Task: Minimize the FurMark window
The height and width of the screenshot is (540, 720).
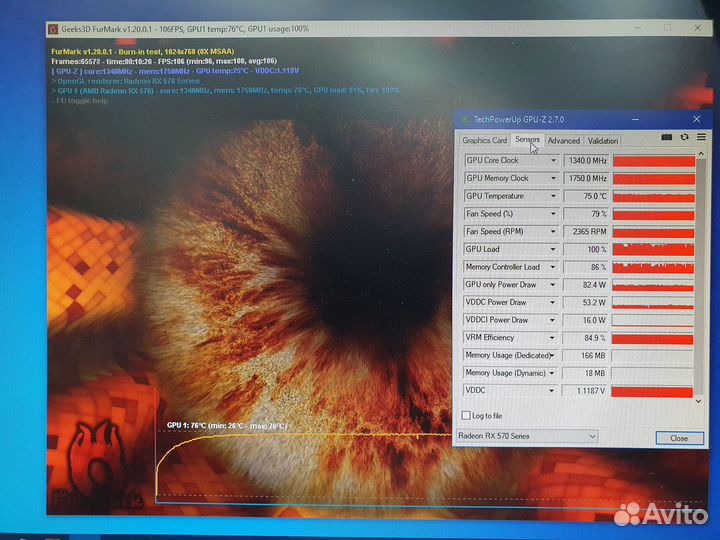Action: [637, 28]
